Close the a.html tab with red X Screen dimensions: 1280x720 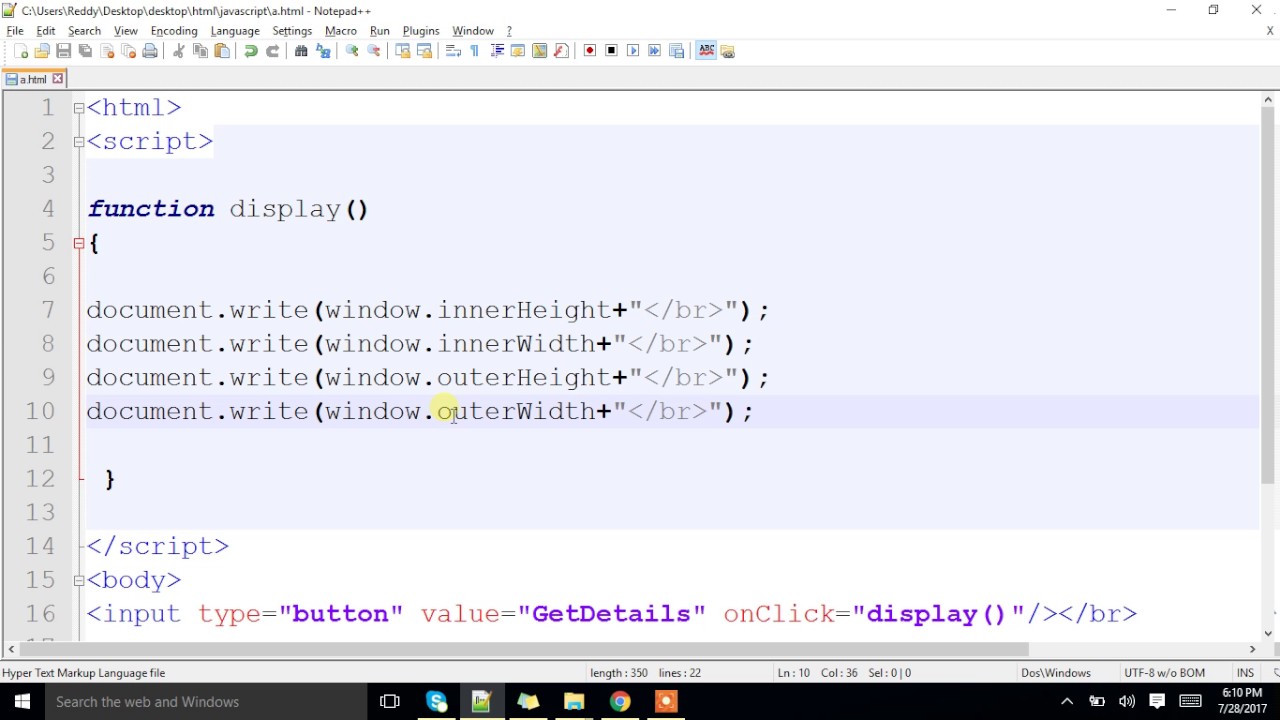(x=58, y=79)
